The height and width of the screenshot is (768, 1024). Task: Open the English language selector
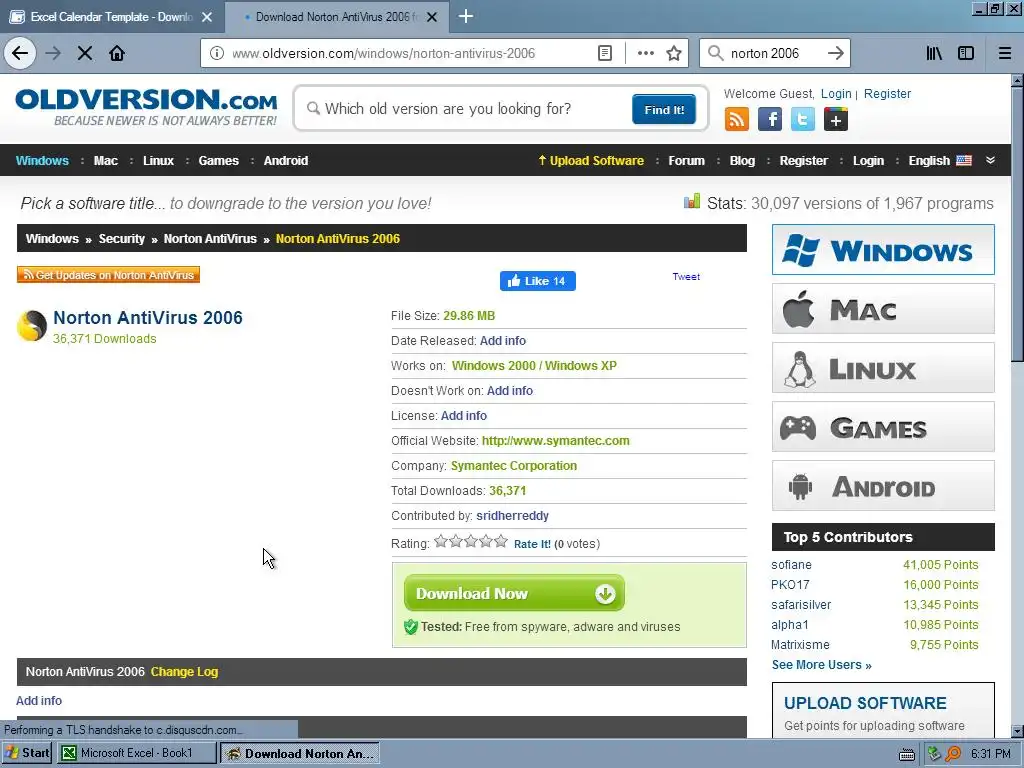[x=940, y=161]
